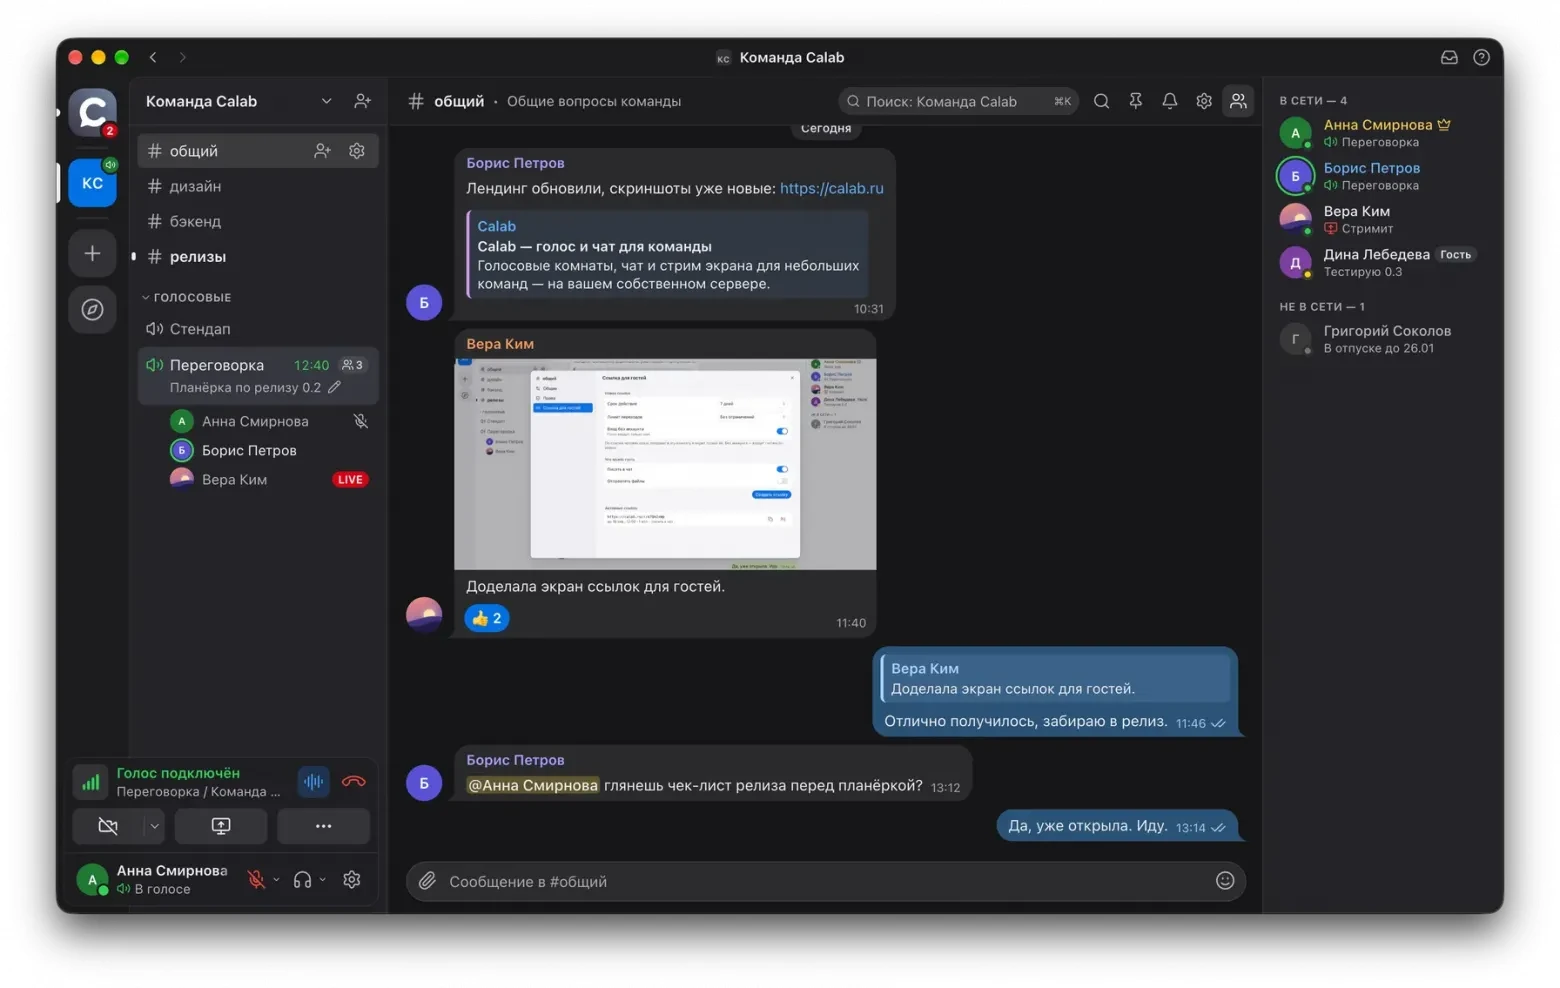The height and width of the screenshot is (988, 1560).
Task: Open the help question mark icon
Action: [x=1481, y=57]
